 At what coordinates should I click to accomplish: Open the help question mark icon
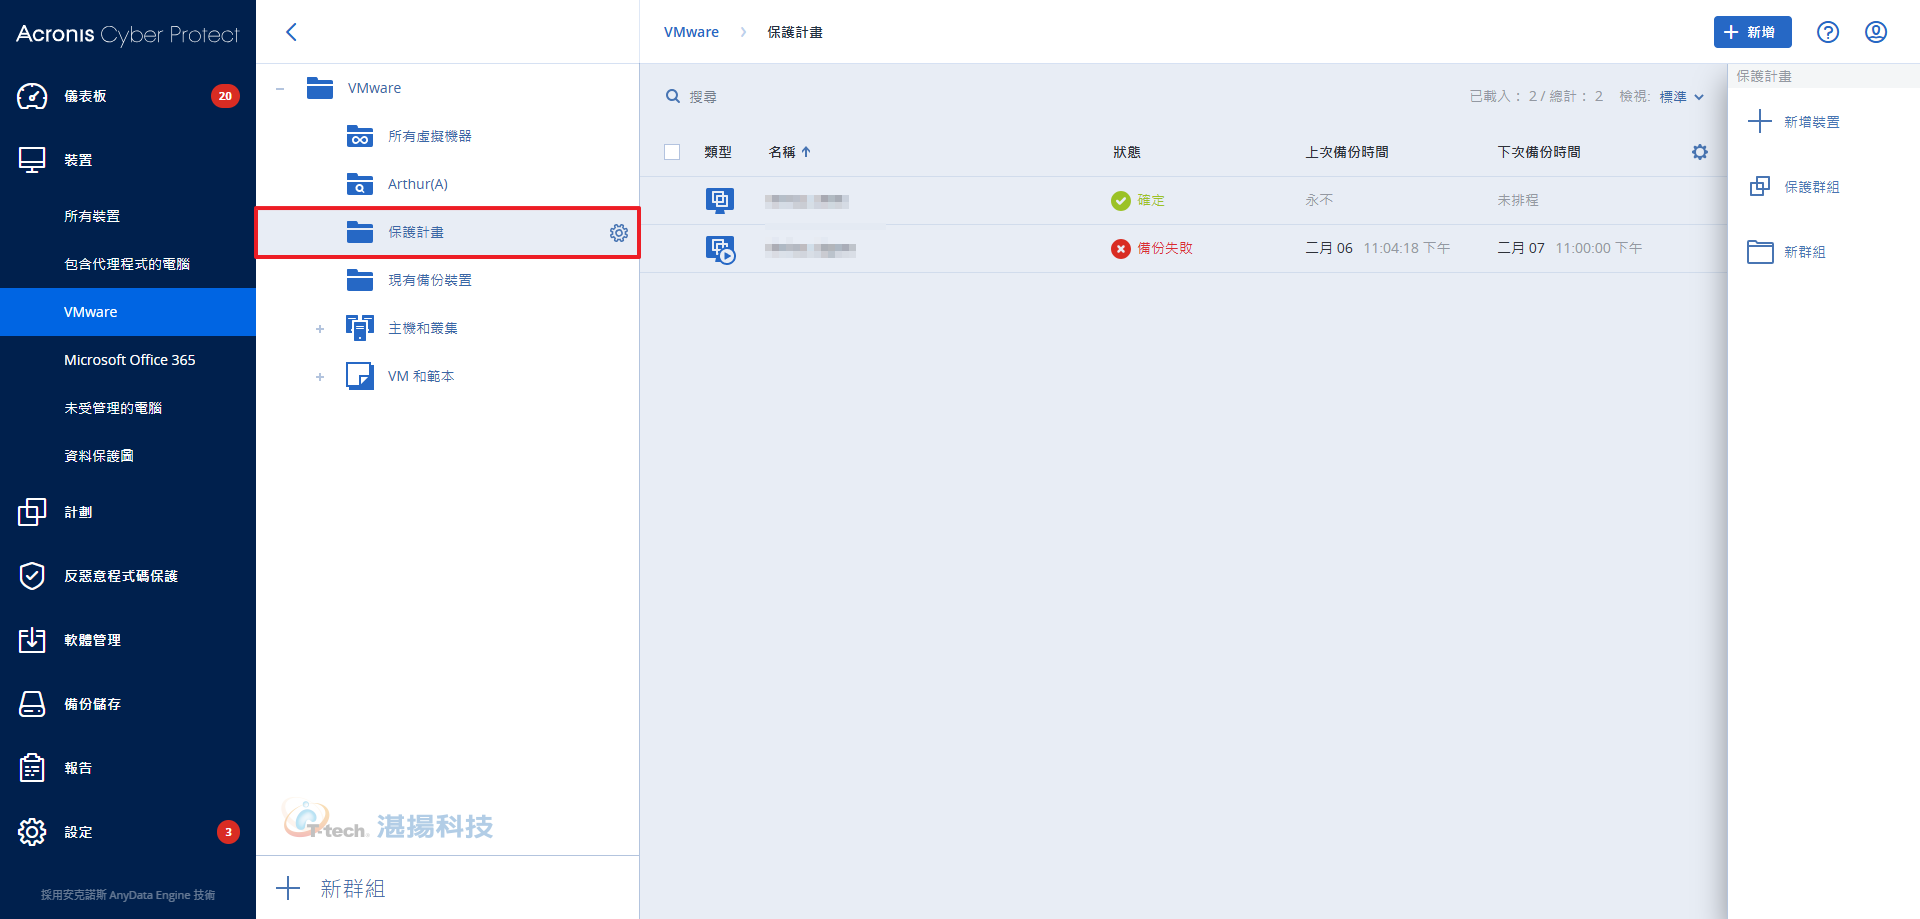[1828, 32]
